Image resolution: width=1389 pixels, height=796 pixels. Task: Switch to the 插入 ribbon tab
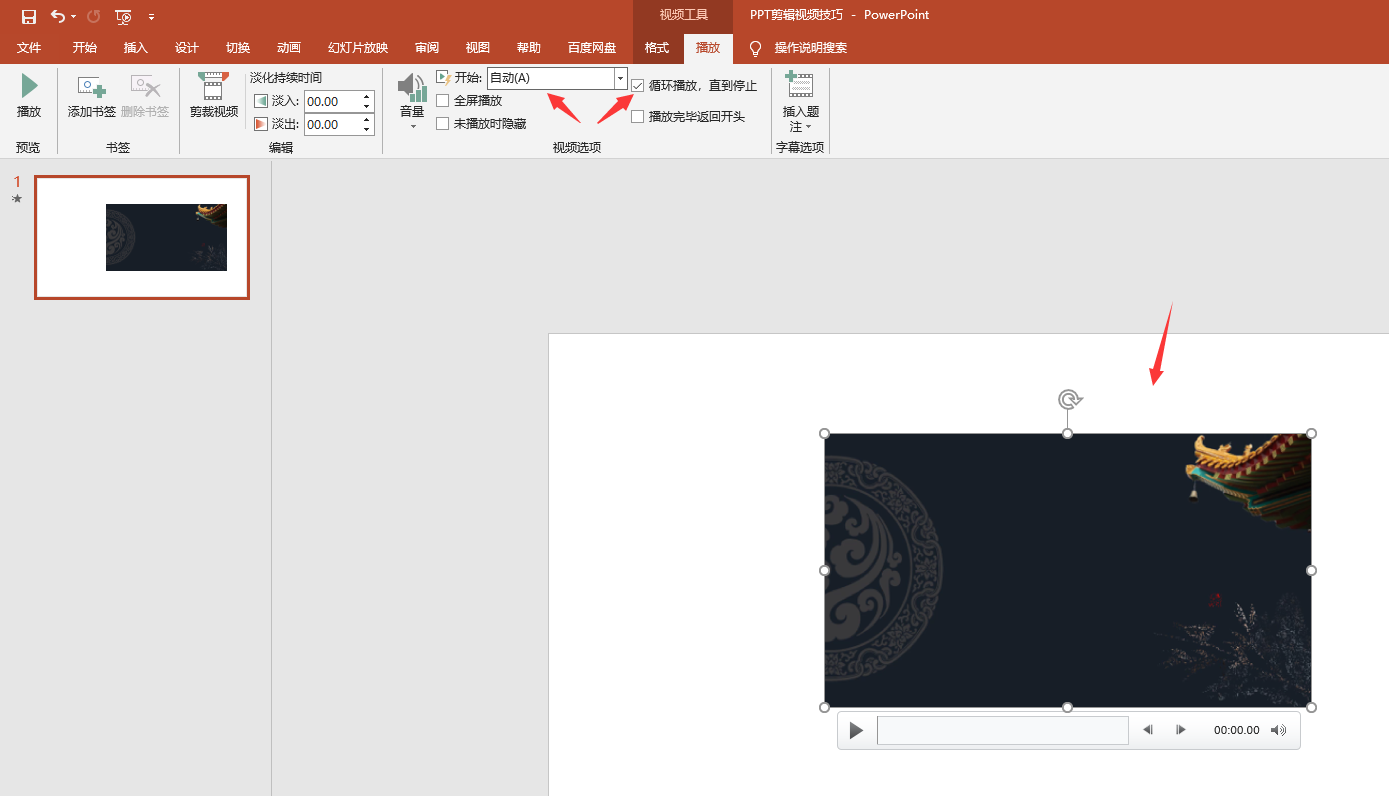click(x=136, y=48)
